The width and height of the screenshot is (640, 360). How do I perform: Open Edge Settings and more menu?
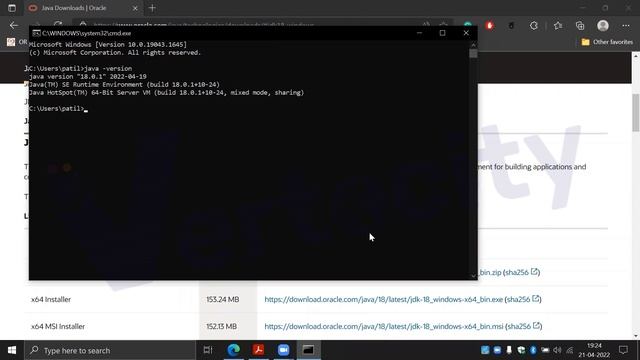tap(626, 26)
